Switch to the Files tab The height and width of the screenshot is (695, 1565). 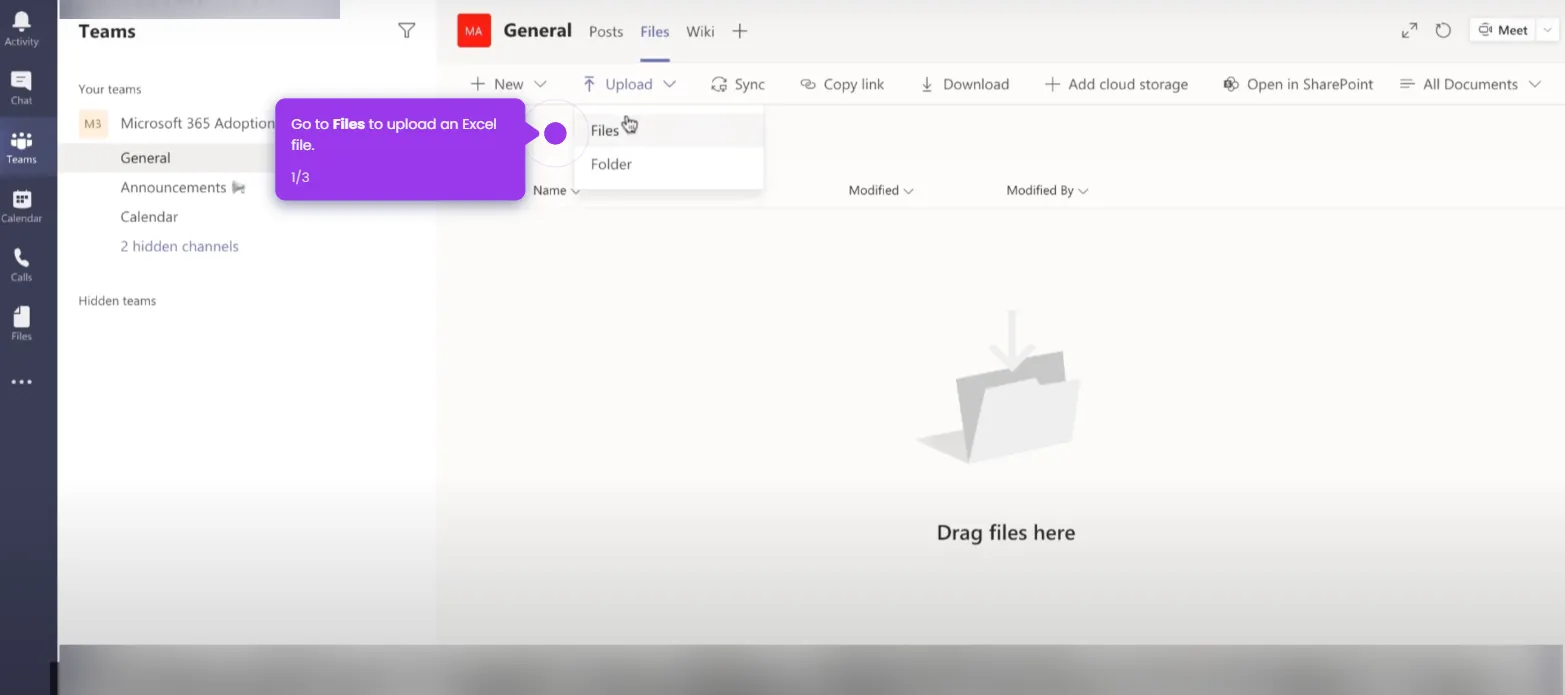tap(655, 31)
